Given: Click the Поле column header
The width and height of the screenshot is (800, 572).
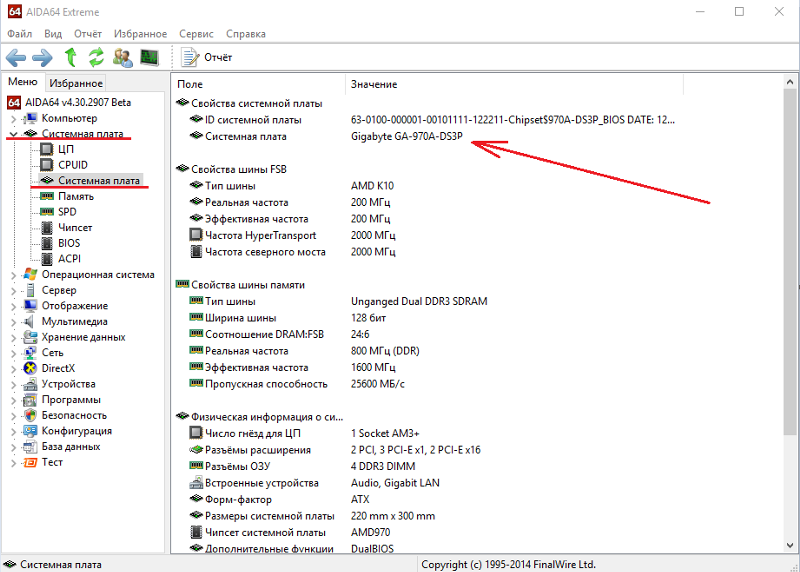Looking at the screenshot, I should (259, 84).
